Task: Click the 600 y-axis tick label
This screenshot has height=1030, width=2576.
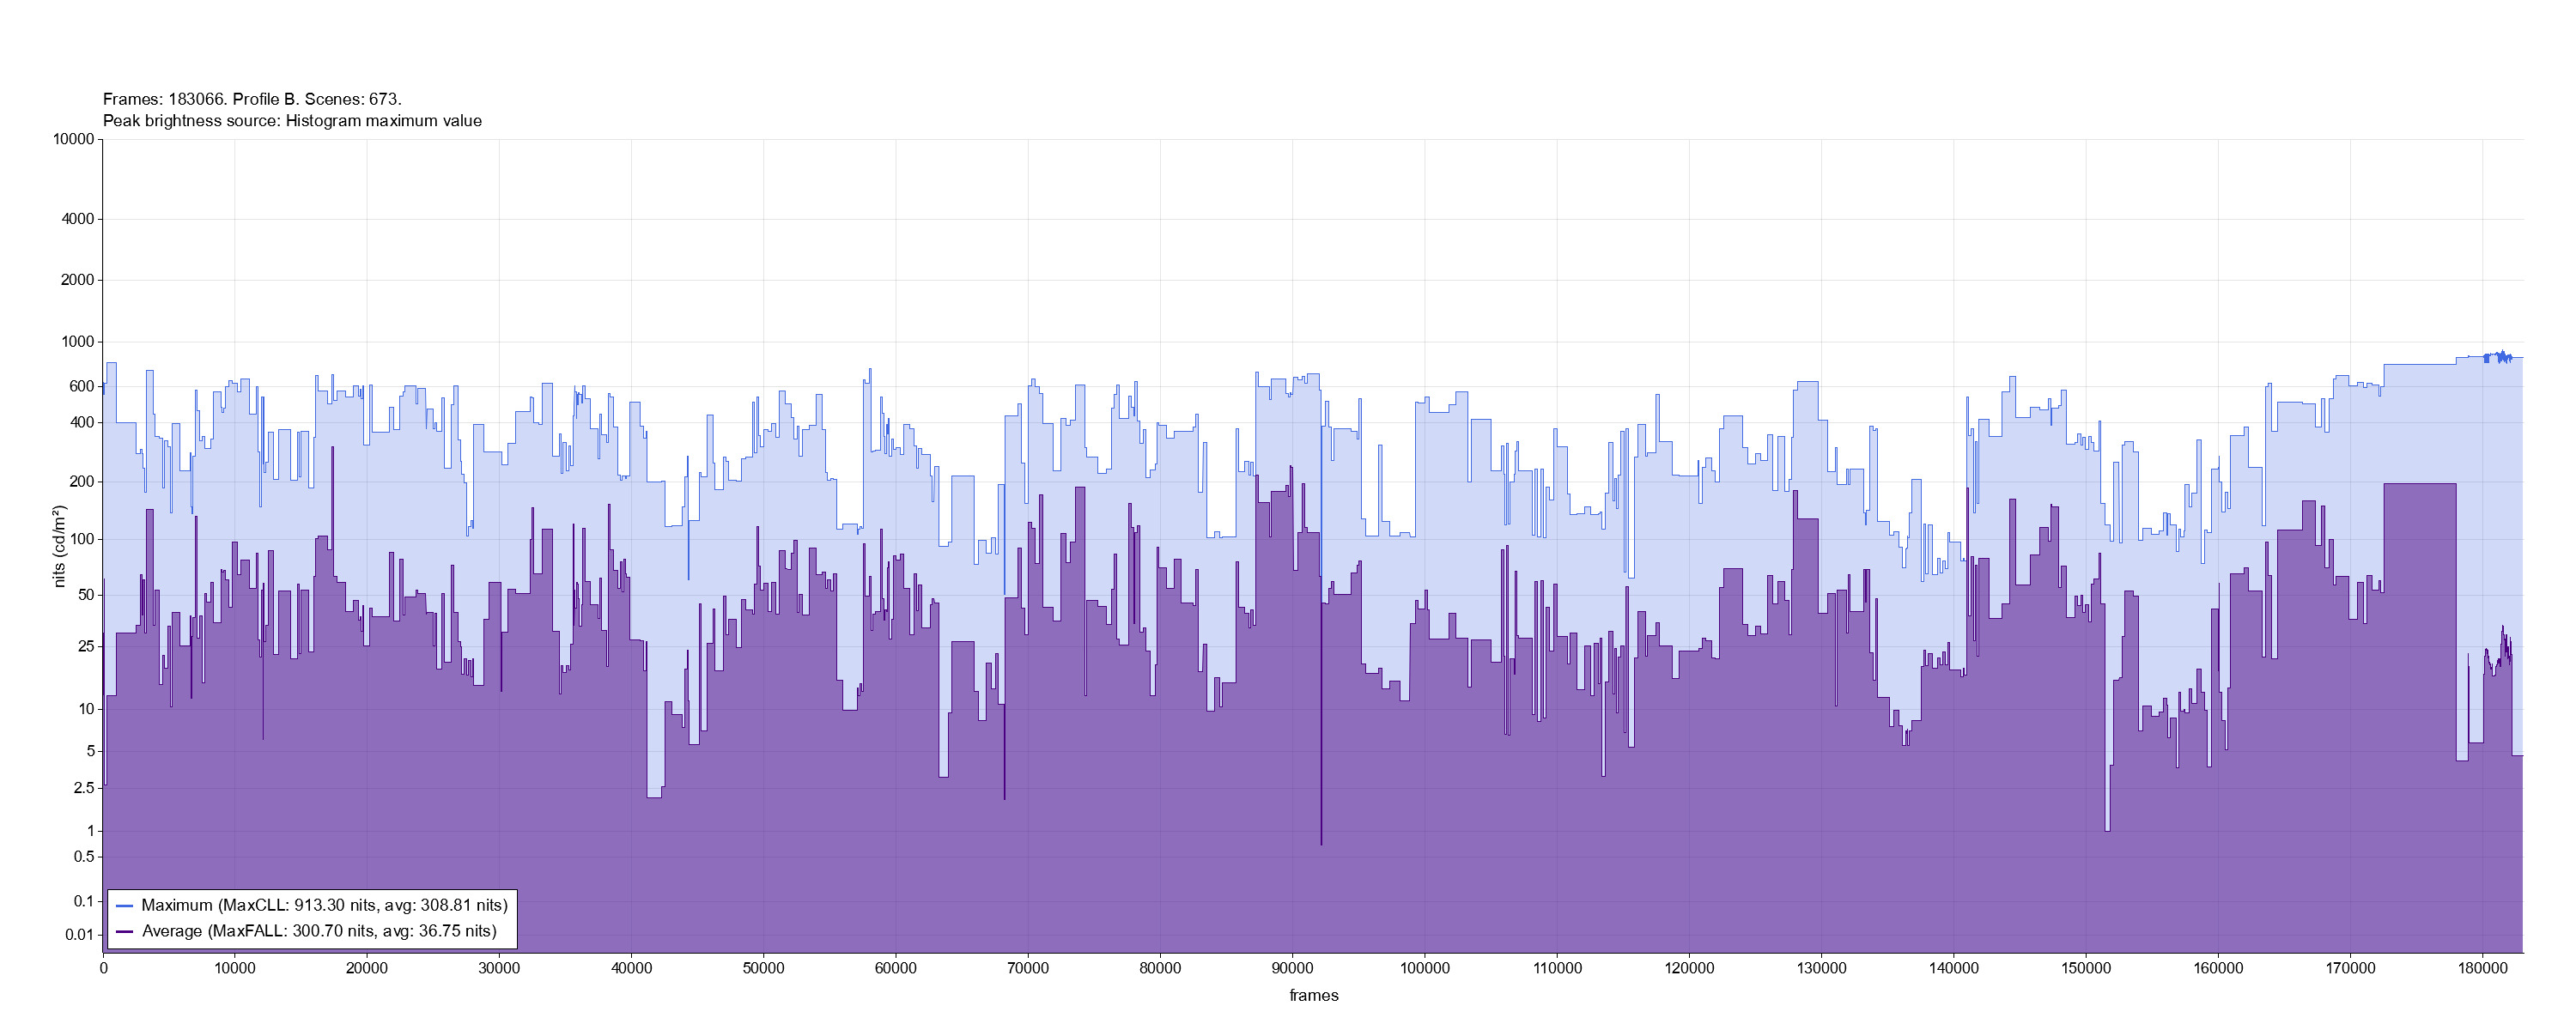Action: pyautogui.click(x=82, y=386)
